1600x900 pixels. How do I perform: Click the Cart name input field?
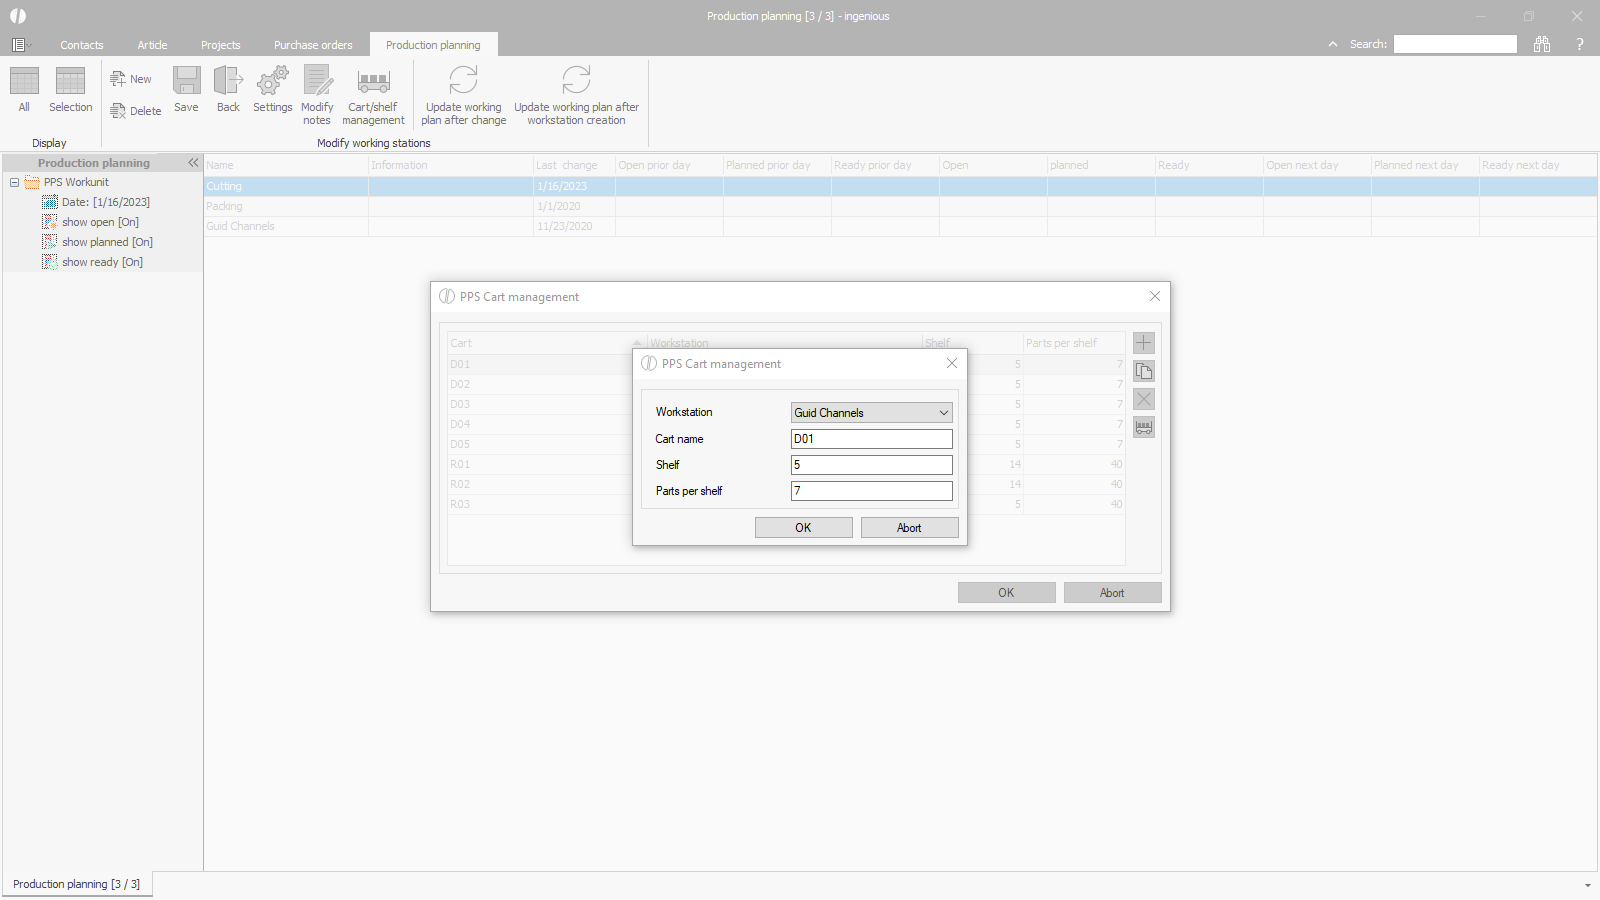click(871, 439)
